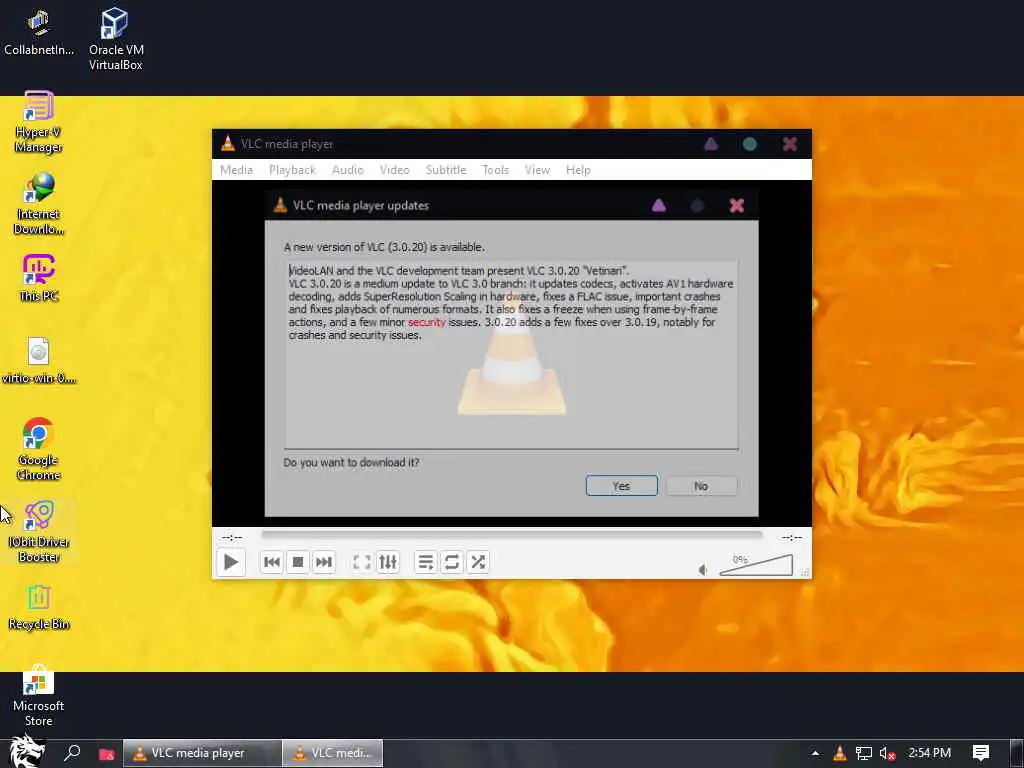
Task: Click the playback seek bar
Action: tap(511, 536)
